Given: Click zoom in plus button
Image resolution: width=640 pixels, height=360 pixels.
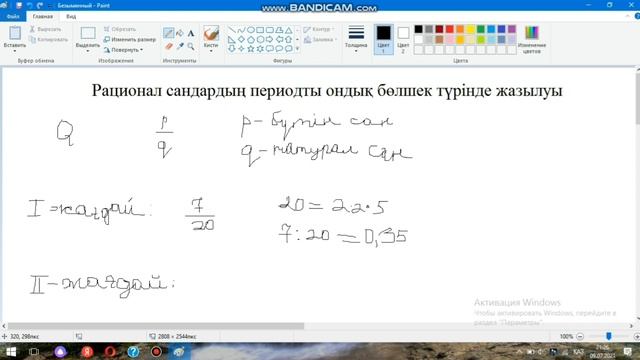Looking at the screenshot, I should pos(636,336).
